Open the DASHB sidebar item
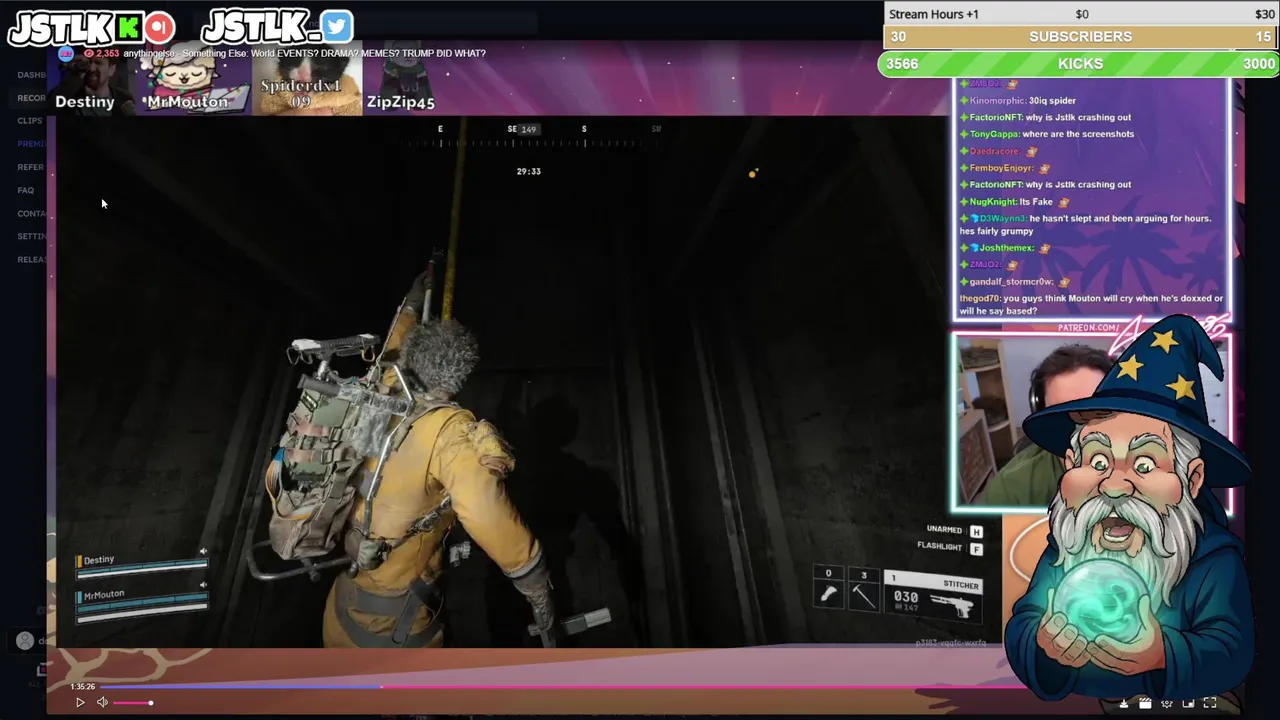This screenshot has width=1280, height=720. pyautogui.click(x=31, y=75)
